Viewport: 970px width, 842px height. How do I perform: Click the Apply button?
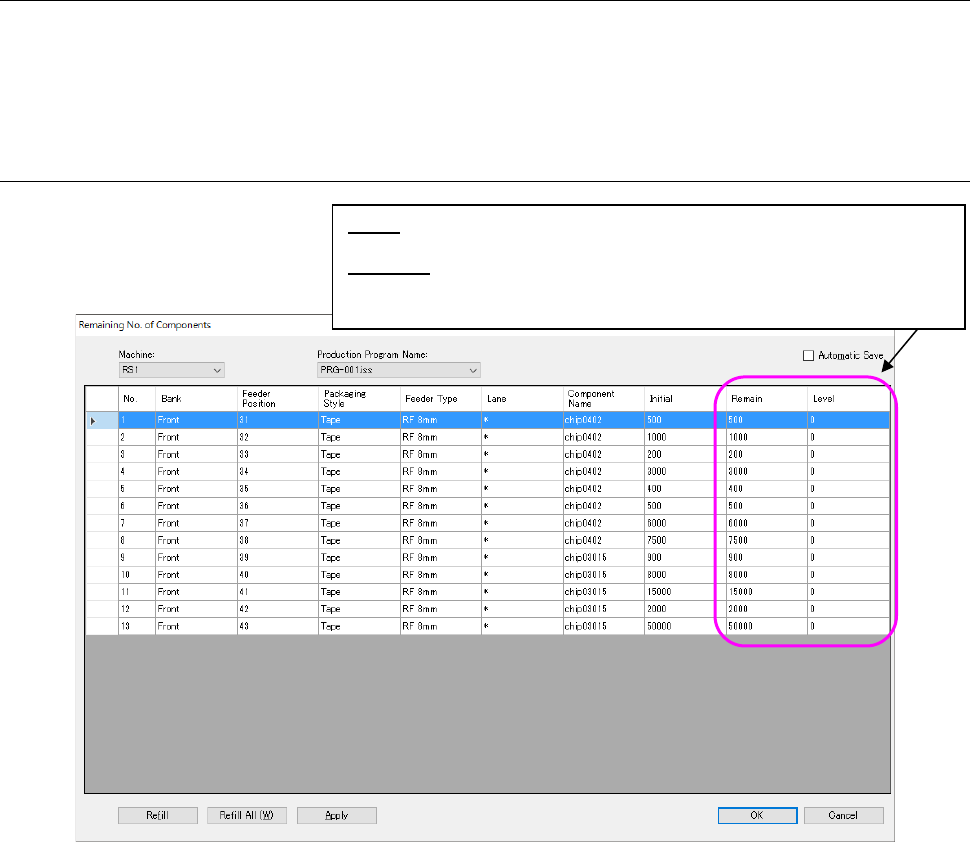[x=337, y=815]
